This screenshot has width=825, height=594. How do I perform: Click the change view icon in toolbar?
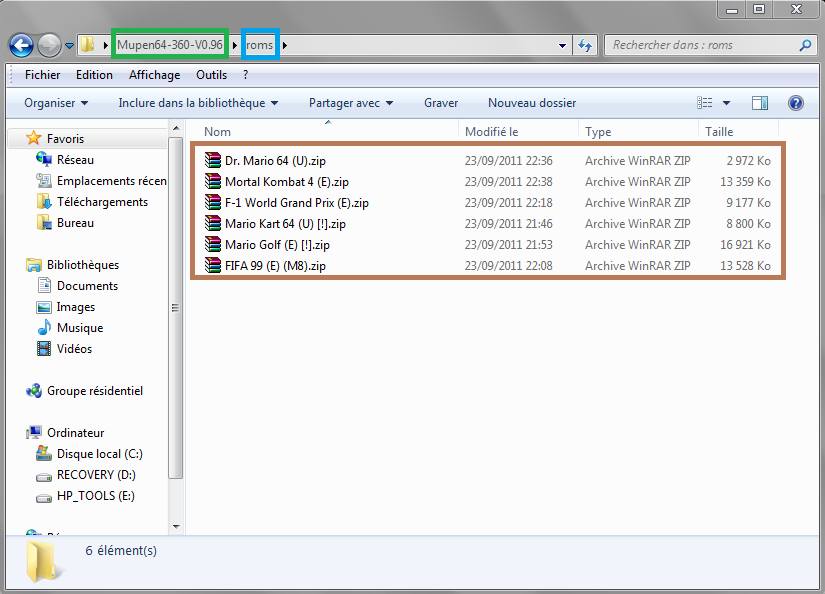(x=705, y=103)
